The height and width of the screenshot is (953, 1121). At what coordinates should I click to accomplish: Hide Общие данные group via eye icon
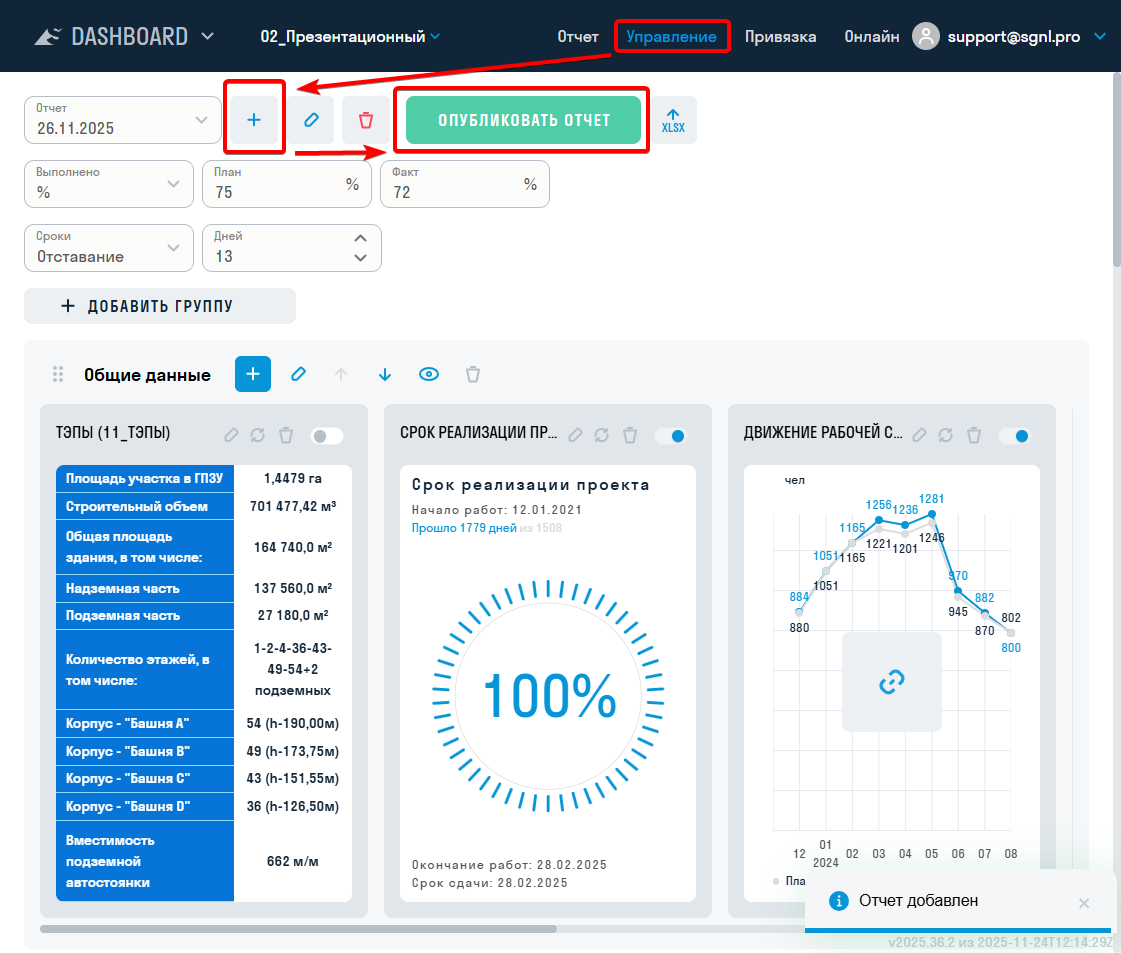click(429, 374)
